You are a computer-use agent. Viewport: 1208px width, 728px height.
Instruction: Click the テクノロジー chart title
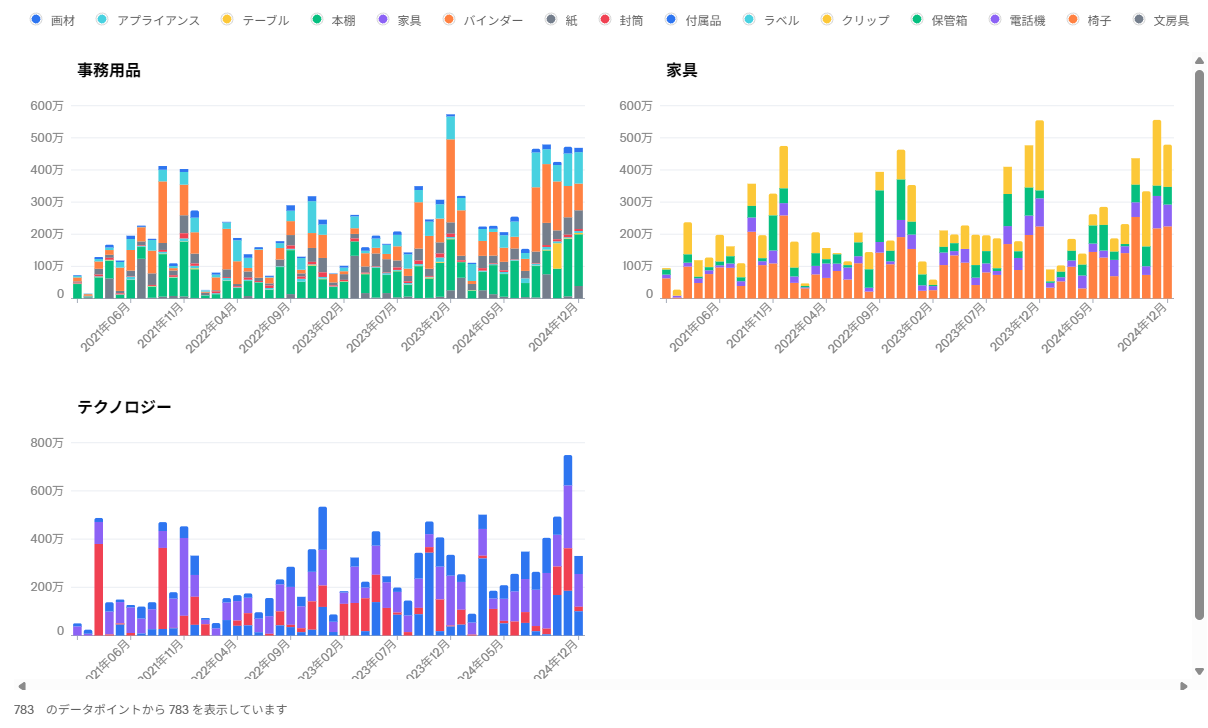coord(124,407)
